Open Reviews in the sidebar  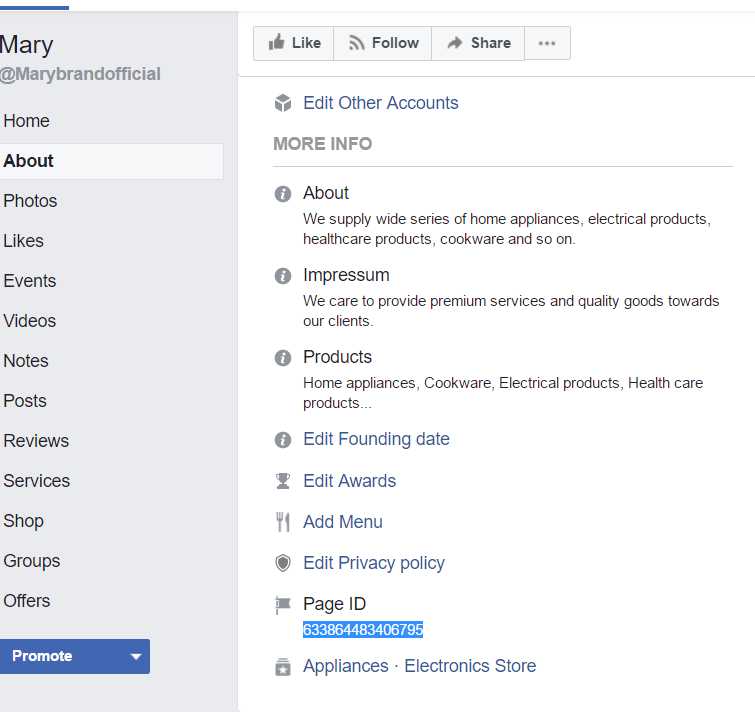click(36, 440)
